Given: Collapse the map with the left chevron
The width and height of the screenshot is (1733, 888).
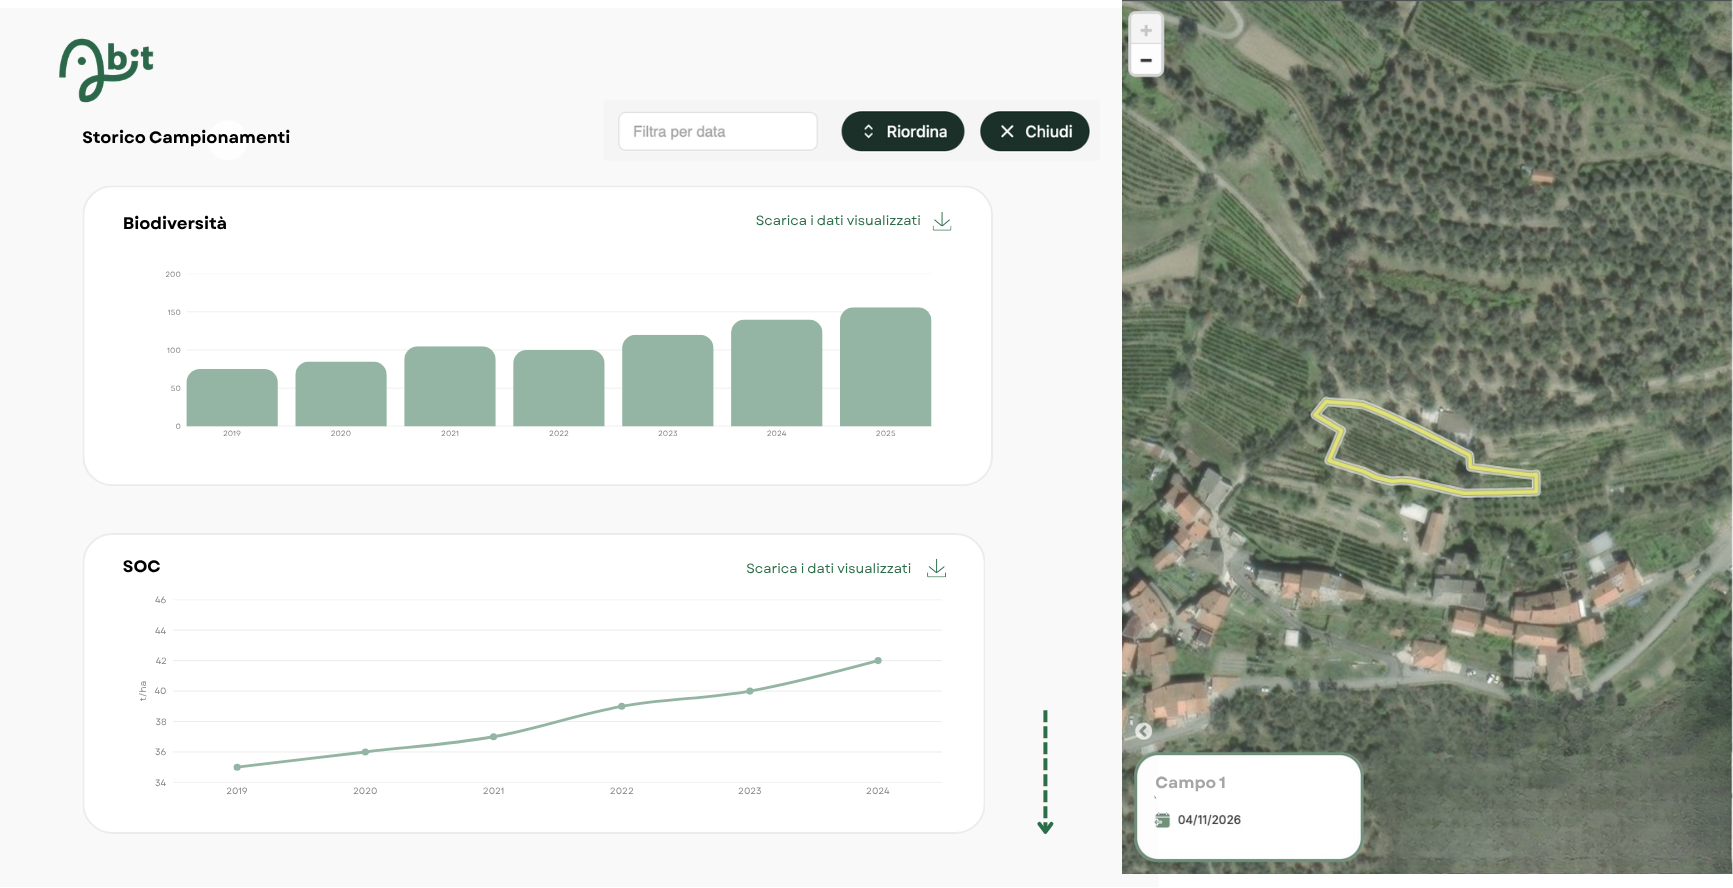Looking at the screenshot, I should pos(1144,731).
